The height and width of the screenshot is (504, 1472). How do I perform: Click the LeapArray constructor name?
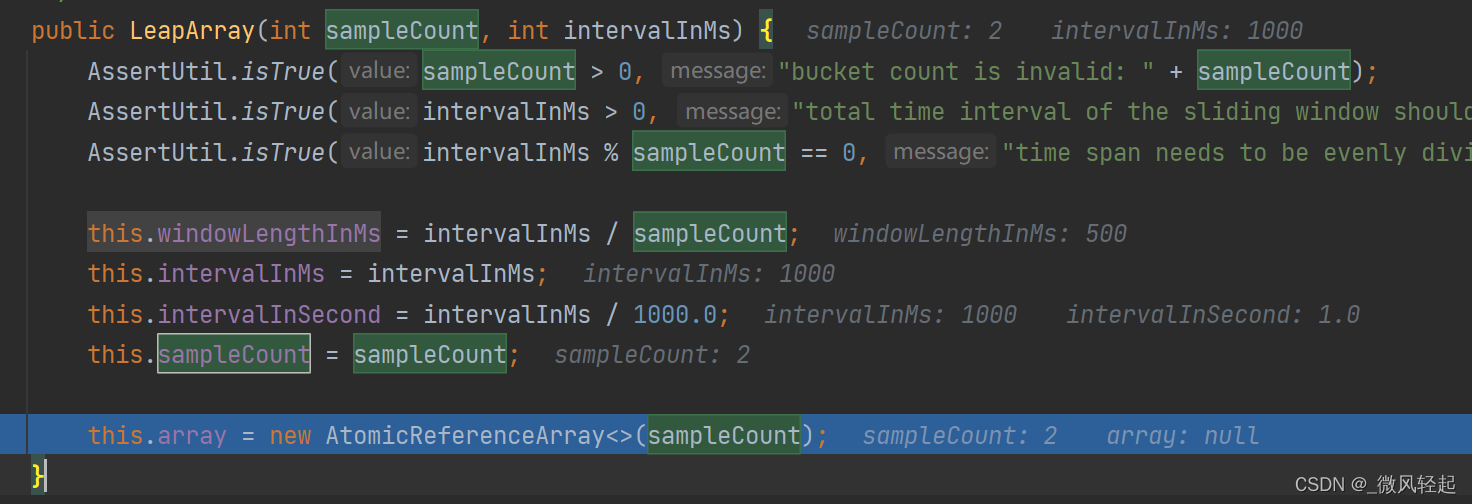coord(193,31)
